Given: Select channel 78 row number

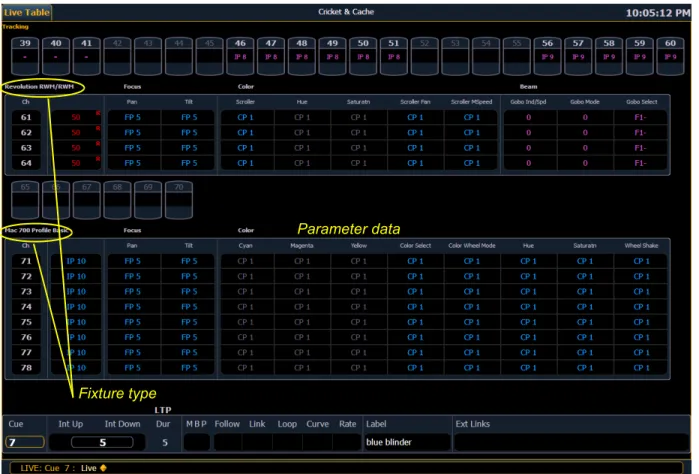Looking at the screenshot, I should (26, 367).
